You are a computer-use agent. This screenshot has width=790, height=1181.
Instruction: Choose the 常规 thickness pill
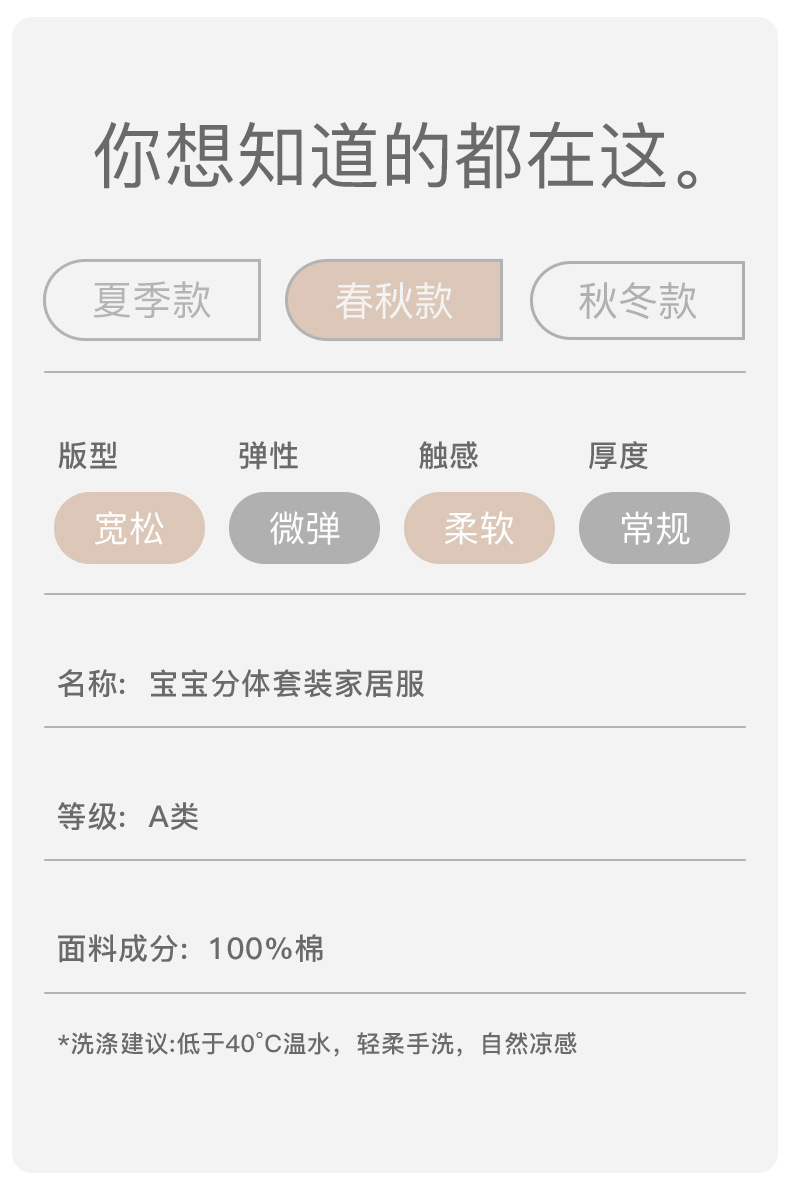coord(654,528)
